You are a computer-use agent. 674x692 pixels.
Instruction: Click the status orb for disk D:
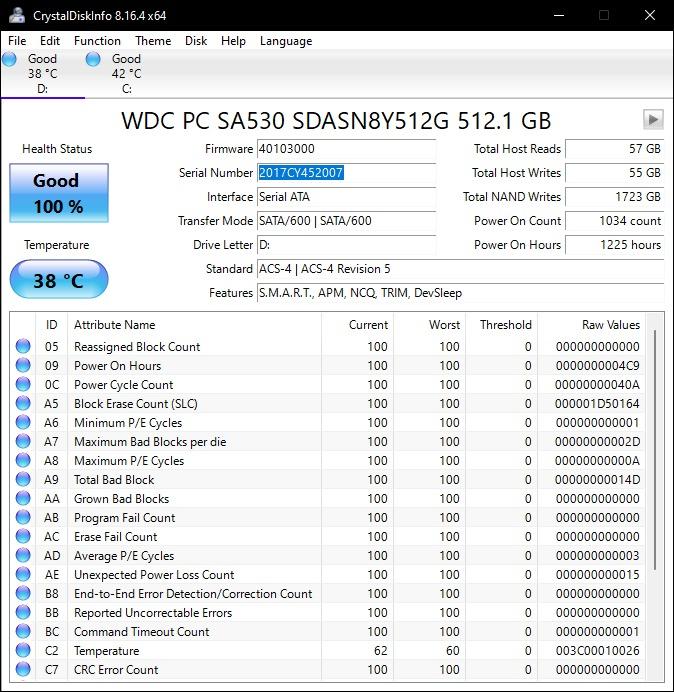coord(9,59)
